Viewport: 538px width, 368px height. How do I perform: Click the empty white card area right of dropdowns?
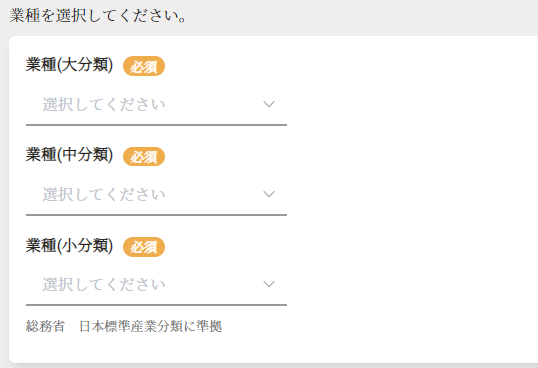pyautogui.click(x=412, y=199)
